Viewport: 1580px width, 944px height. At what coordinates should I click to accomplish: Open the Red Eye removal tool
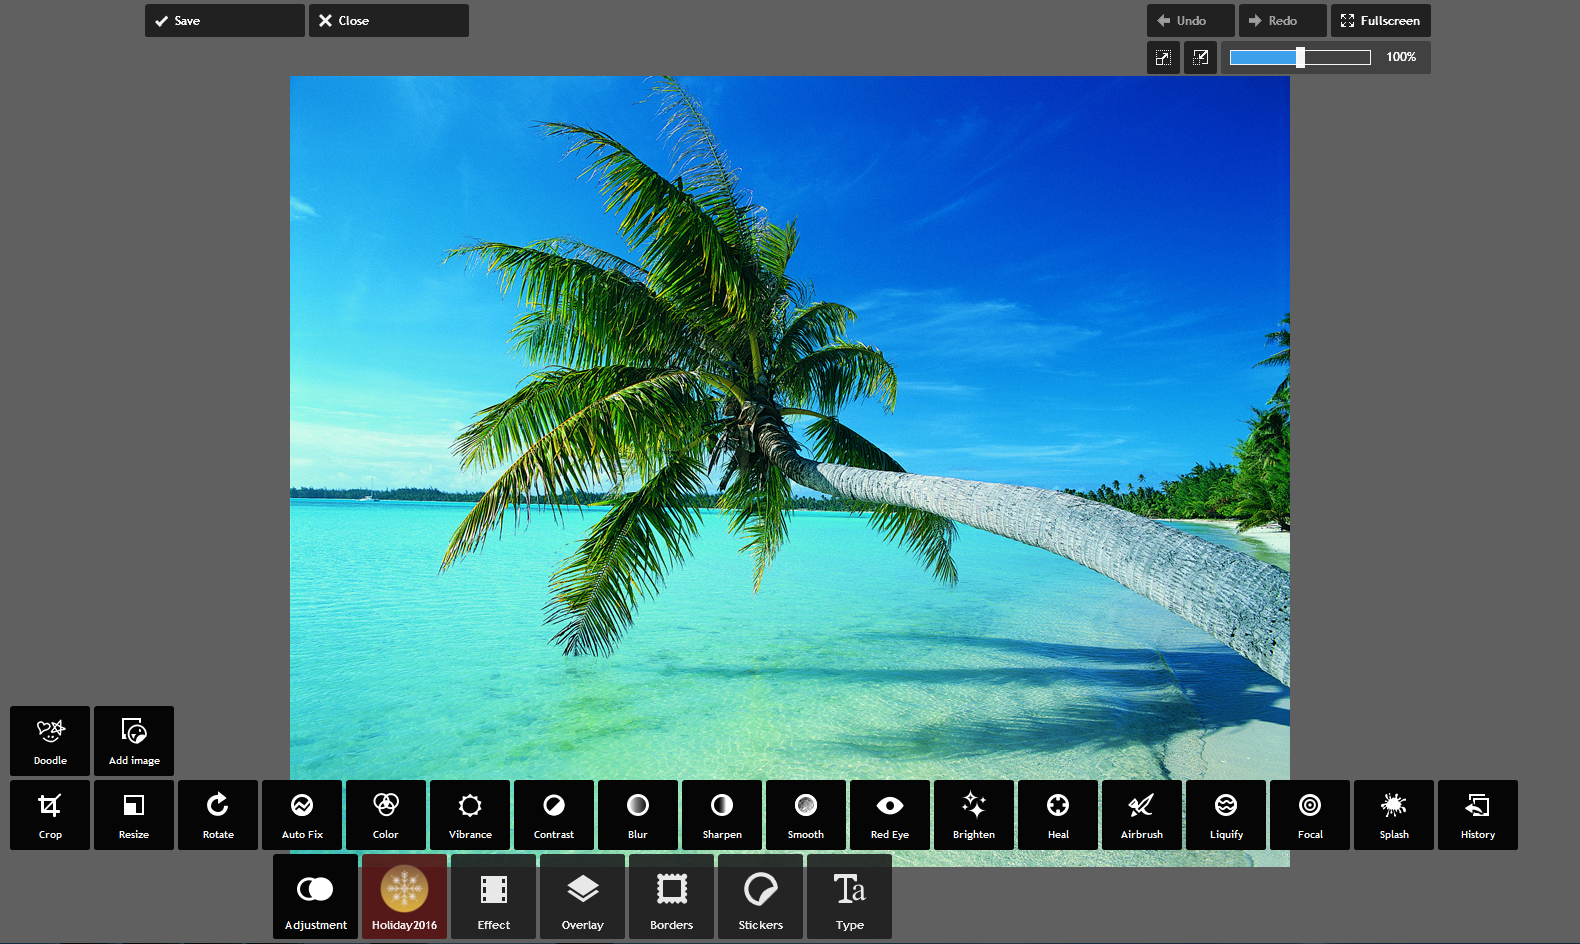tap(890, 815)
